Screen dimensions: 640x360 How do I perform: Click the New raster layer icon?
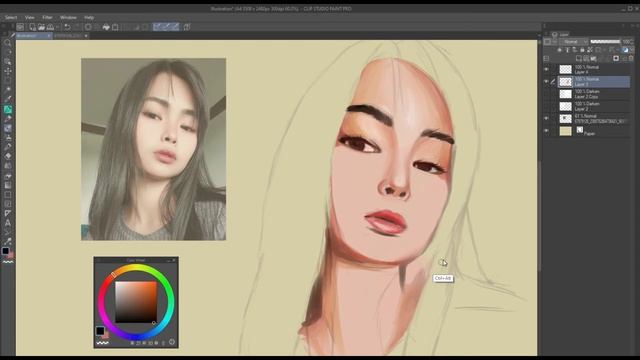point(579,58)
